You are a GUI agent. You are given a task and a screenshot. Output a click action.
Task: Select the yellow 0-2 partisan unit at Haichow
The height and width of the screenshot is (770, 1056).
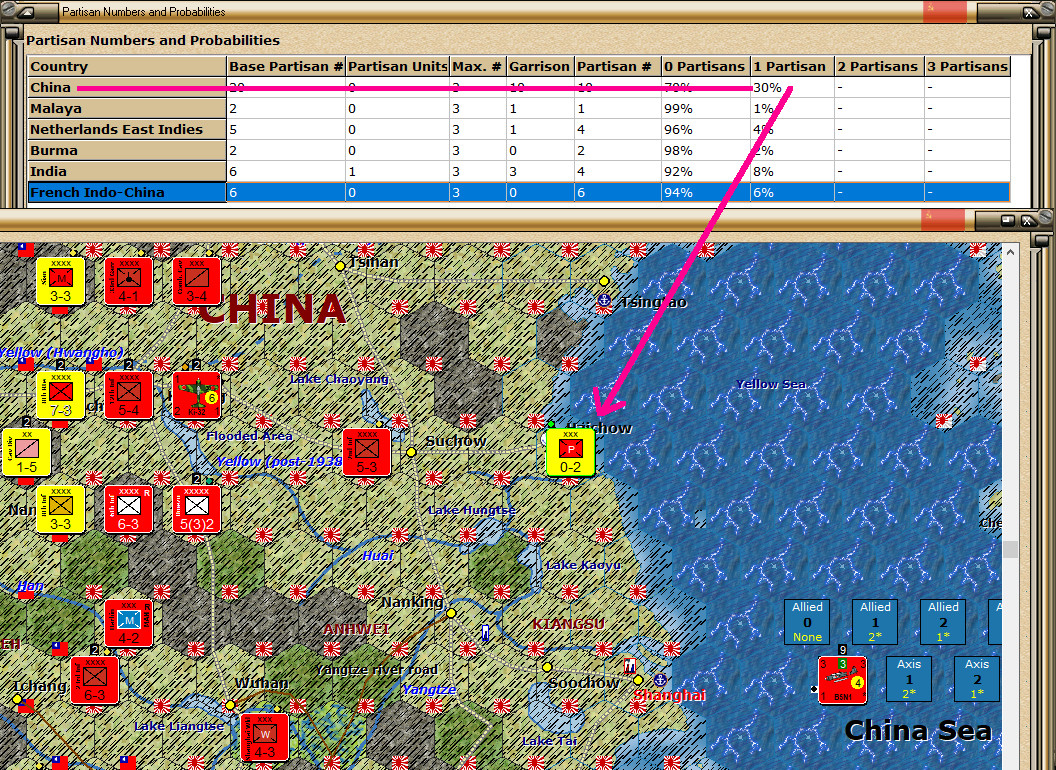coord(570,452)
